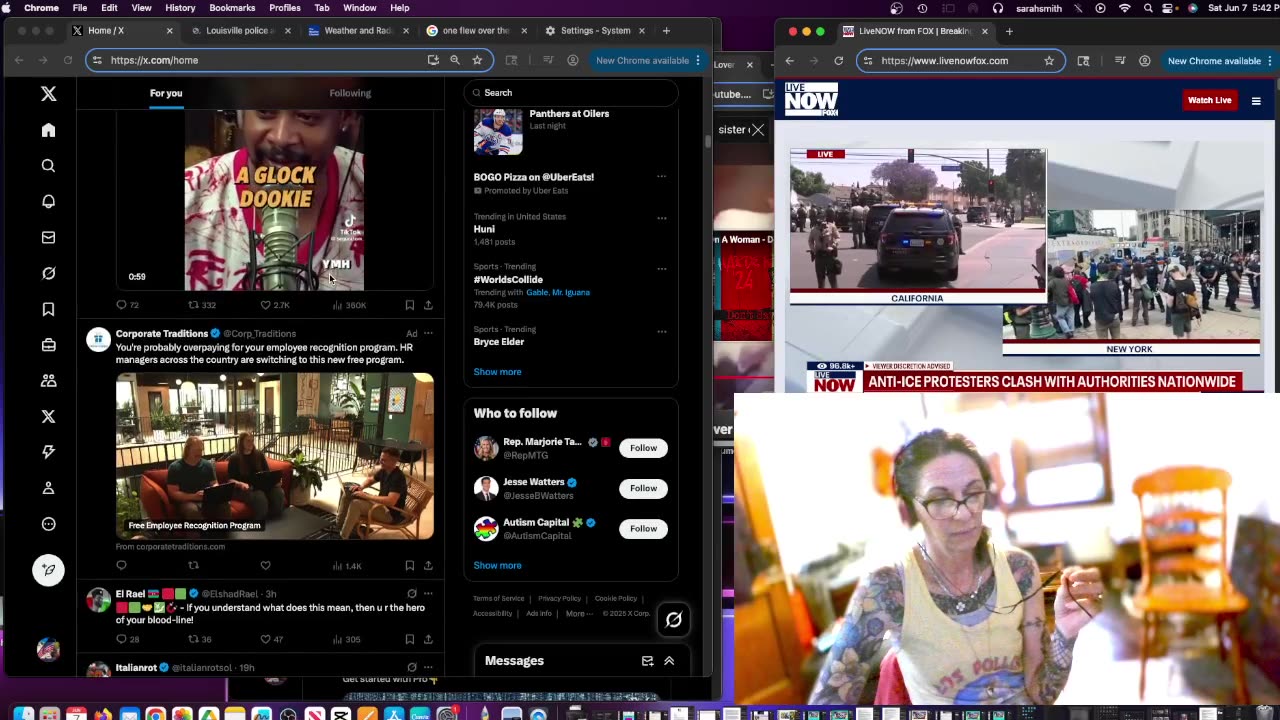Viewport: 1280px width, 720px height.
Task: Open Verified Orgs lightning icon in sidebar
Action: coord(48,452)
